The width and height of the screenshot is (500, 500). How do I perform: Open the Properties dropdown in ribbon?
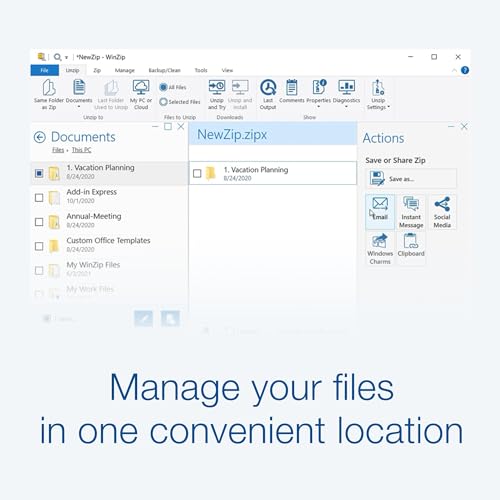click(318, 107)
